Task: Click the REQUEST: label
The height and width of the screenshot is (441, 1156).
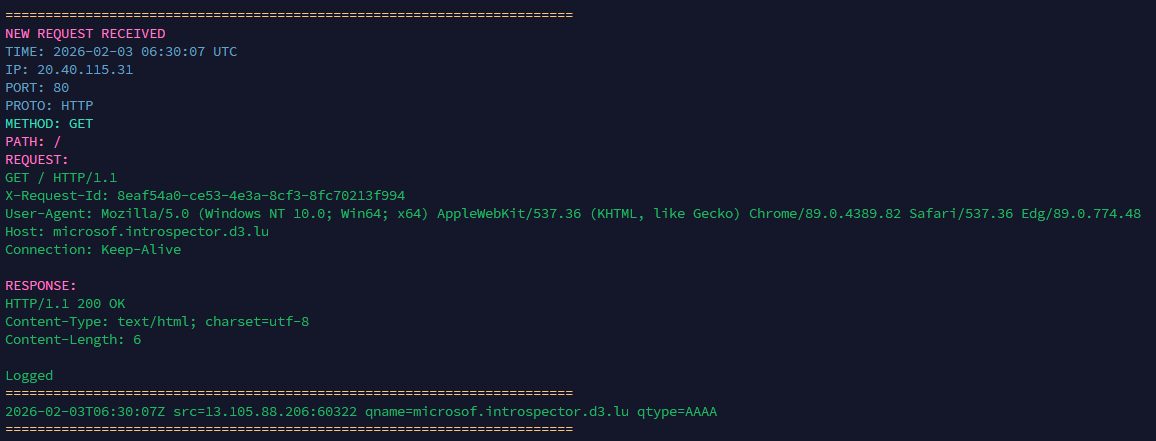Action: [37, 159]
